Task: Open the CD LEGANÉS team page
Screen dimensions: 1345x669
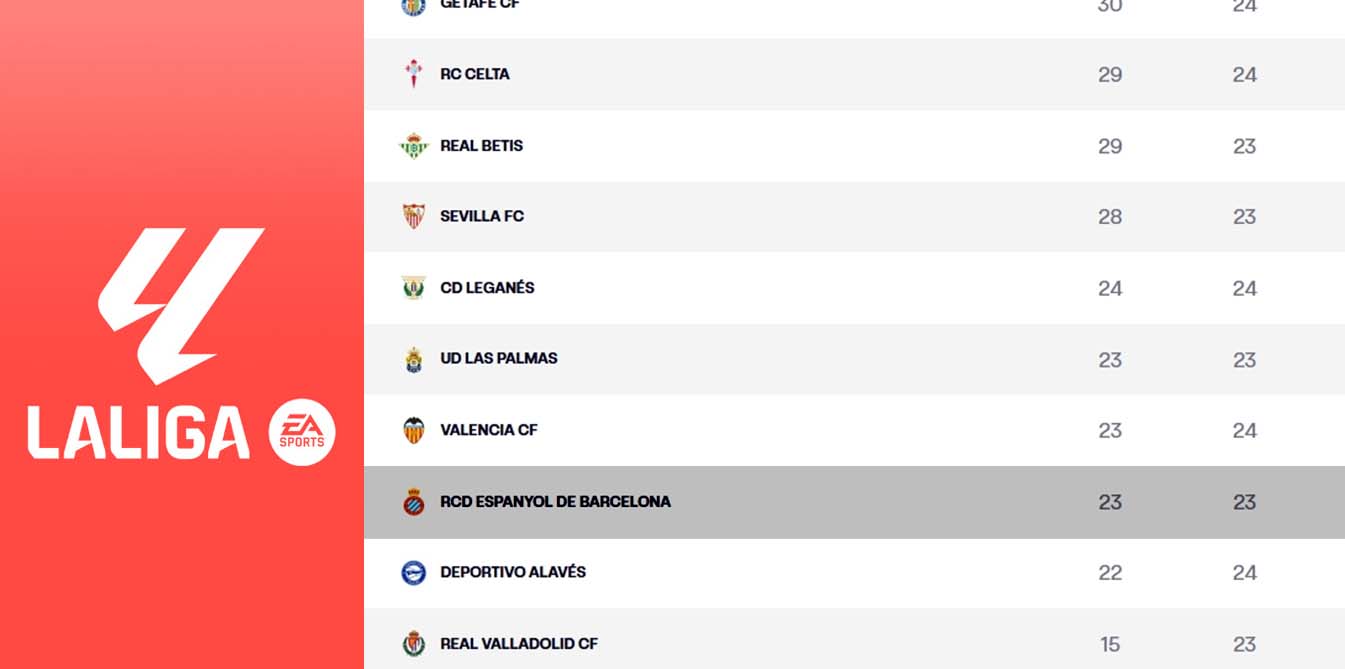Action: [487, 288]
